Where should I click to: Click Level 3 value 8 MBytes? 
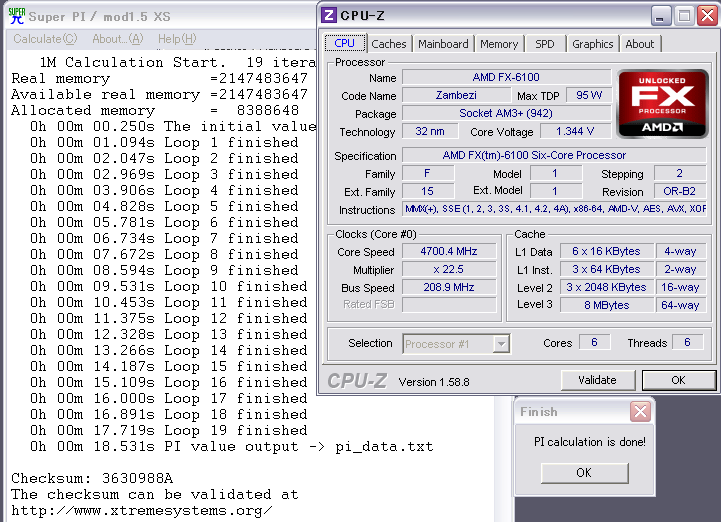click(x=606, y=305)
